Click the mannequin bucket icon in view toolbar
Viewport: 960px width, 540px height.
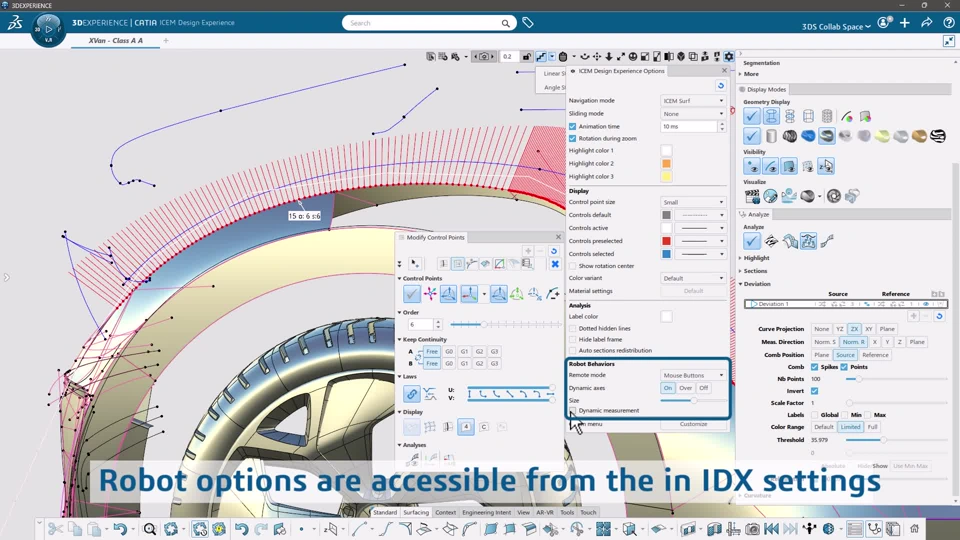coord(563,56)
